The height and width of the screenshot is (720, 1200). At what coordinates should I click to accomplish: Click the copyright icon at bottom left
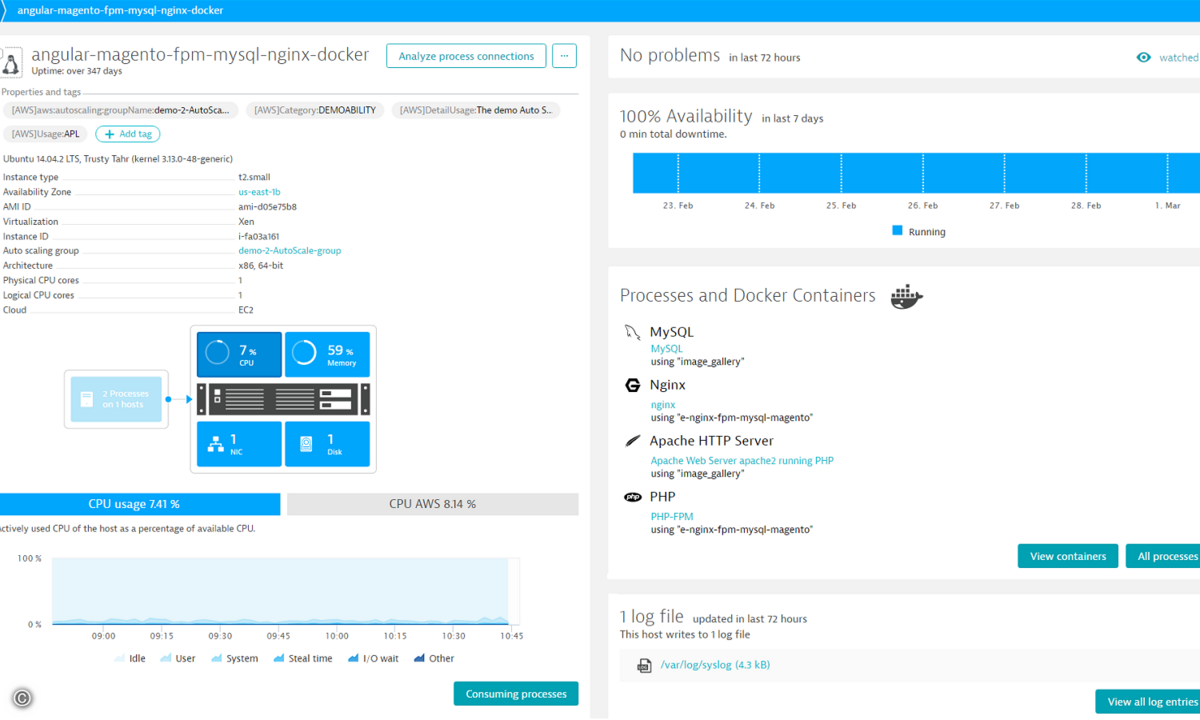click(x=22, y=699)
